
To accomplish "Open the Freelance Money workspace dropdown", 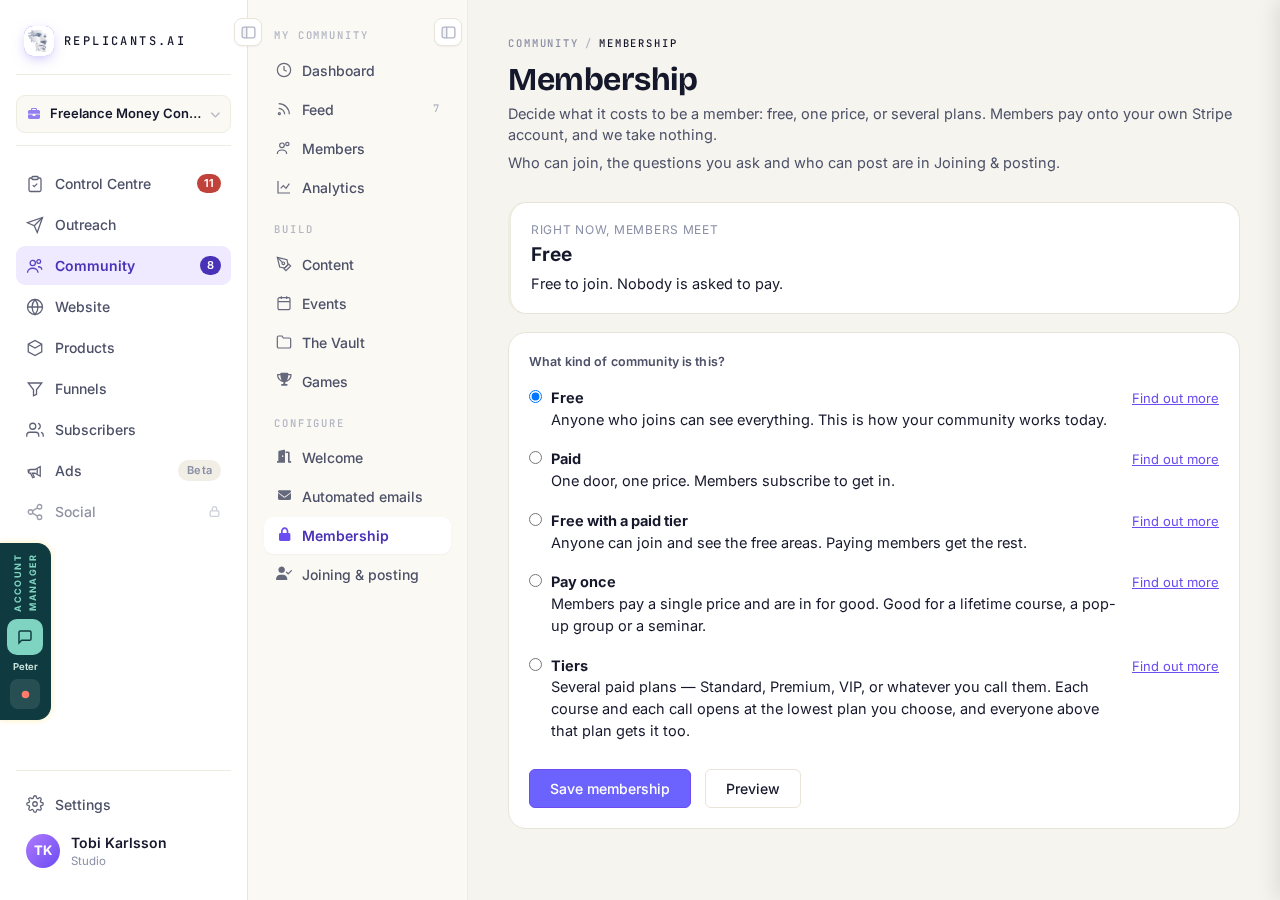I will tap(123, 114).
